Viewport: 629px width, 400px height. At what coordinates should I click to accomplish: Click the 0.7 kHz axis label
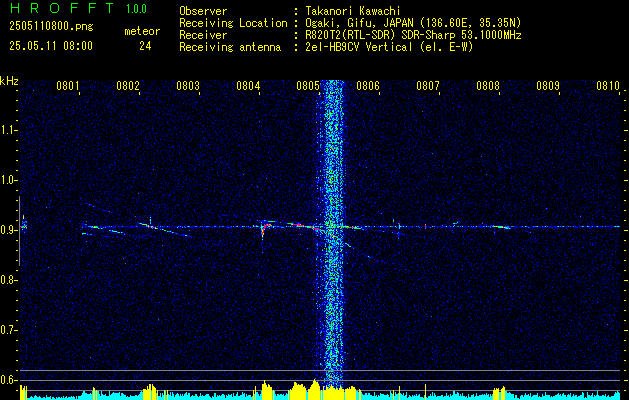pos(8,330)
